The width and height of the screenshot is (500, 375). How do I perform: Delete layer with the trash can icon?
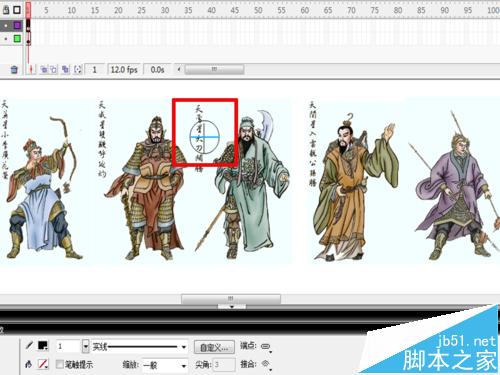14,70
